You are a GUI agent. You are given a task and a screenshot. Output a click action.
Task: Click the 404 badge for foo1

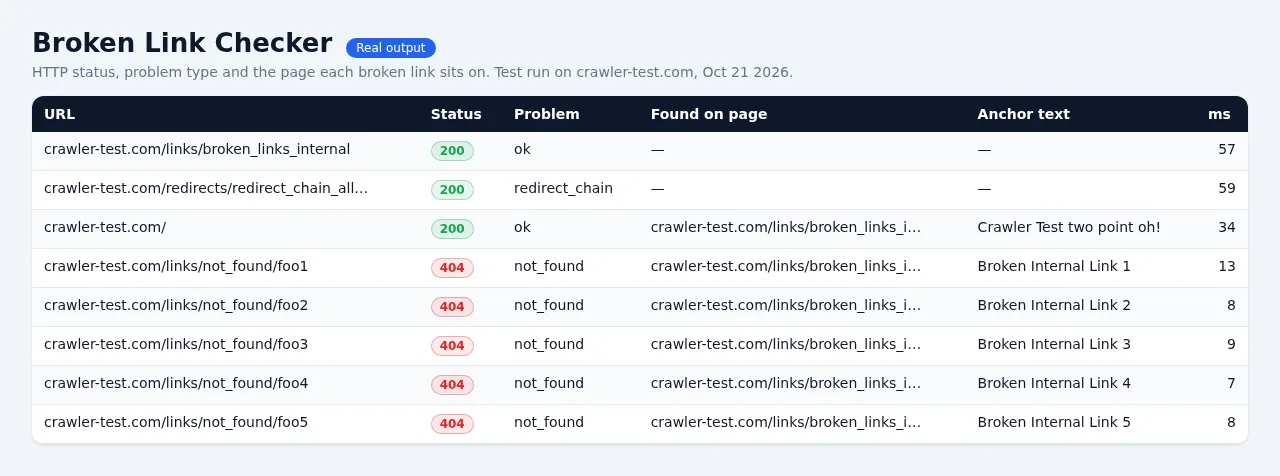(x=452, y=268)
